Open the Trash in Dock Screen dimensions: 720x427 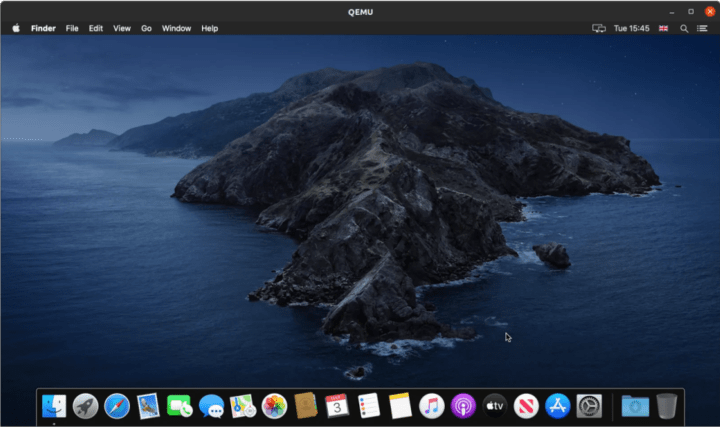[667, 406]
